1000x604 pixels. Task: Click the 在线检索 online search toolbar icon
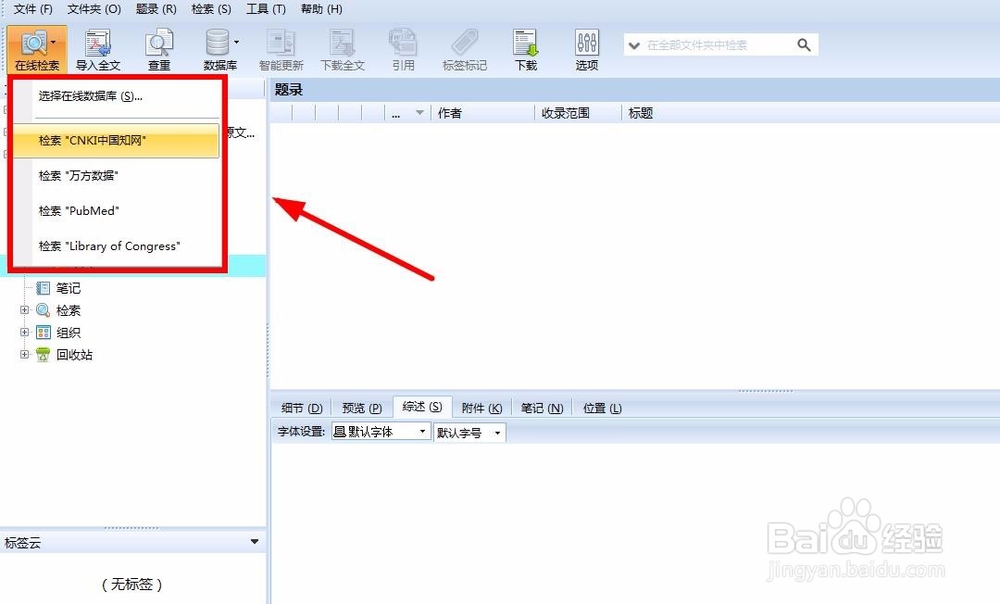(x=32, y=44)
